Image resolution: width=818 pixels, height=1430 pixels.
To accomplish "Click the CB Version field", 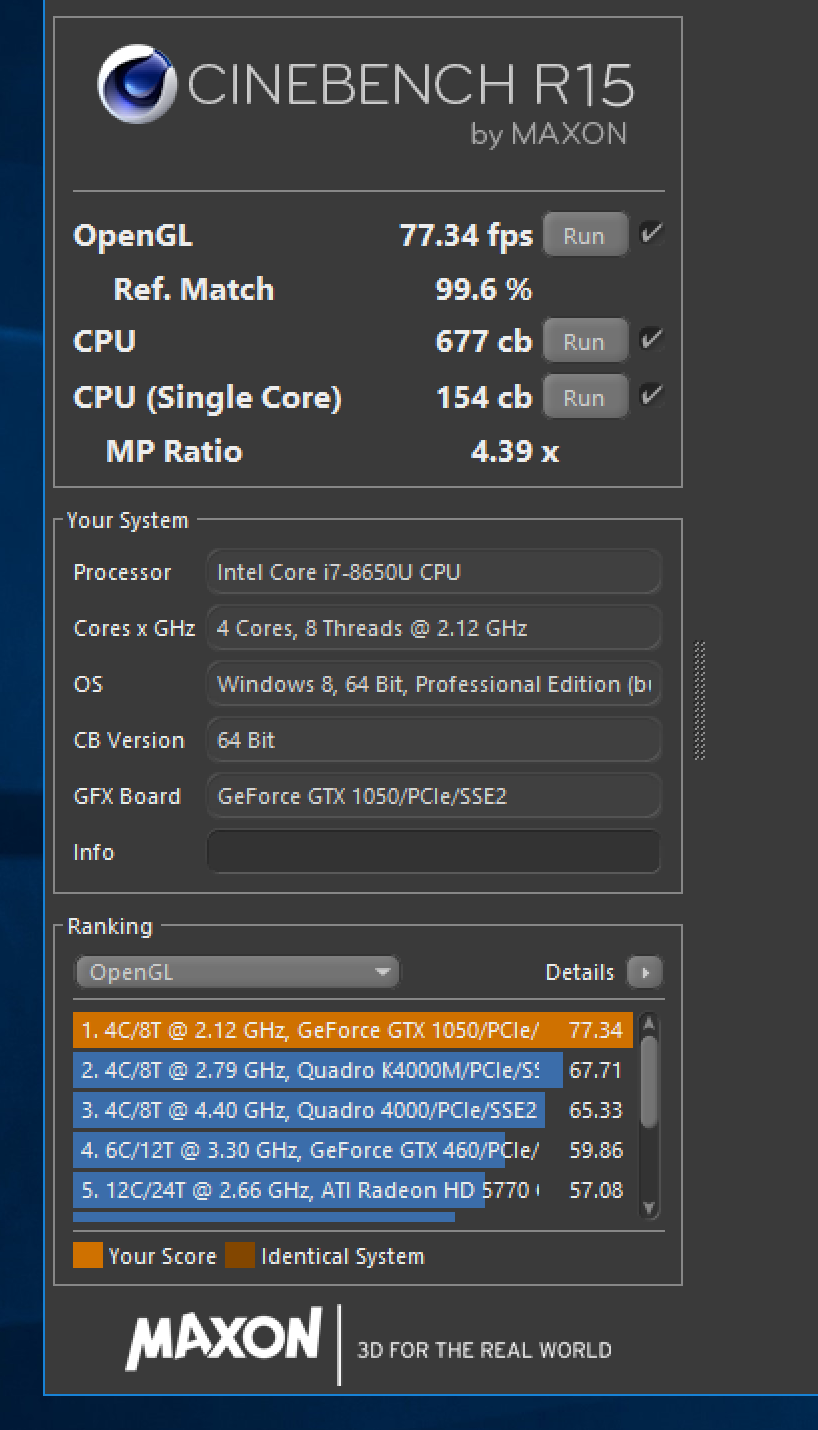I will pos(433,740).
